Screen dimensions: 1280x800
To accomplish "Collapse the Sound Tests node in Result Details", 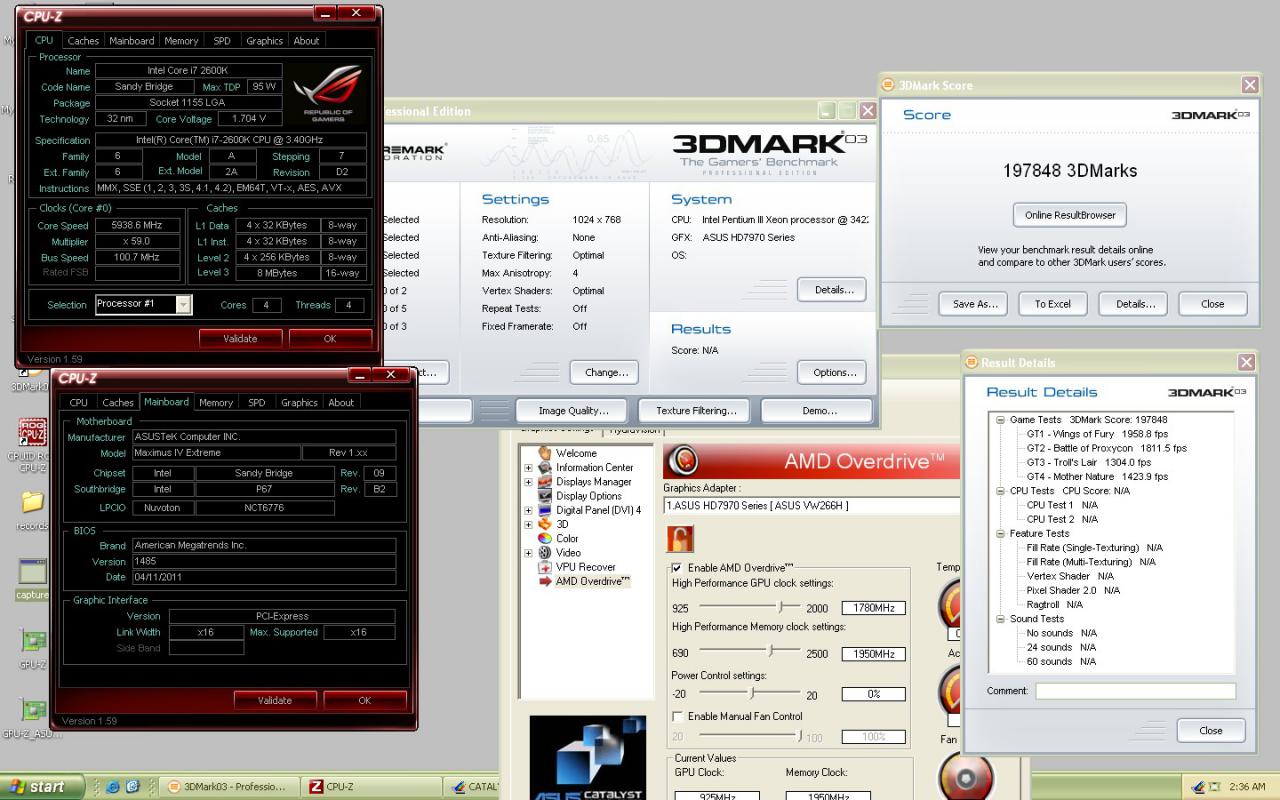I will click(1000, 619).
